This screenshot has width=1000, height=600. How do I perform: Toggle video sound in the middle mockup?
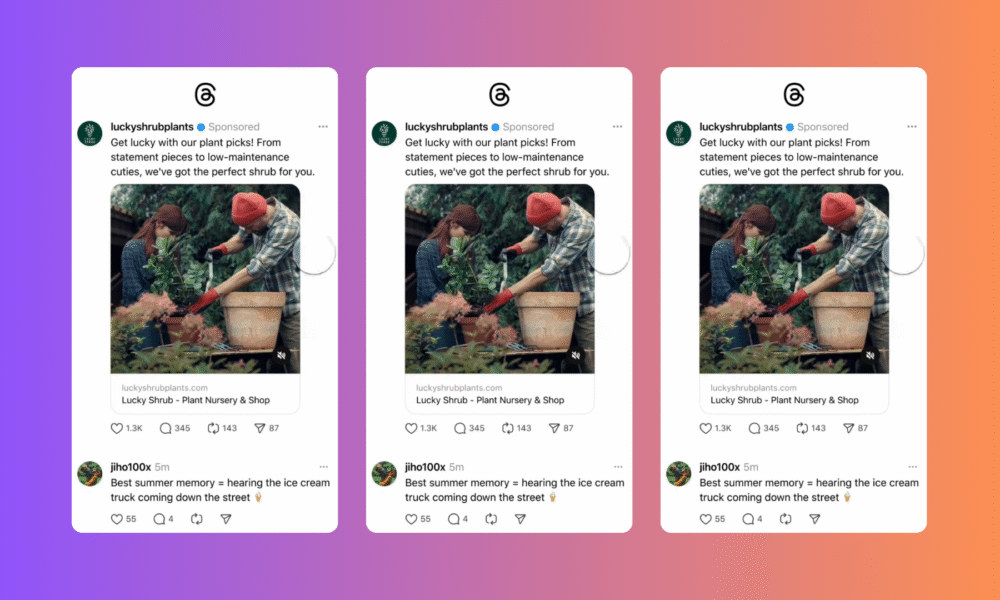pyautogui.click(x=576, y=355)
